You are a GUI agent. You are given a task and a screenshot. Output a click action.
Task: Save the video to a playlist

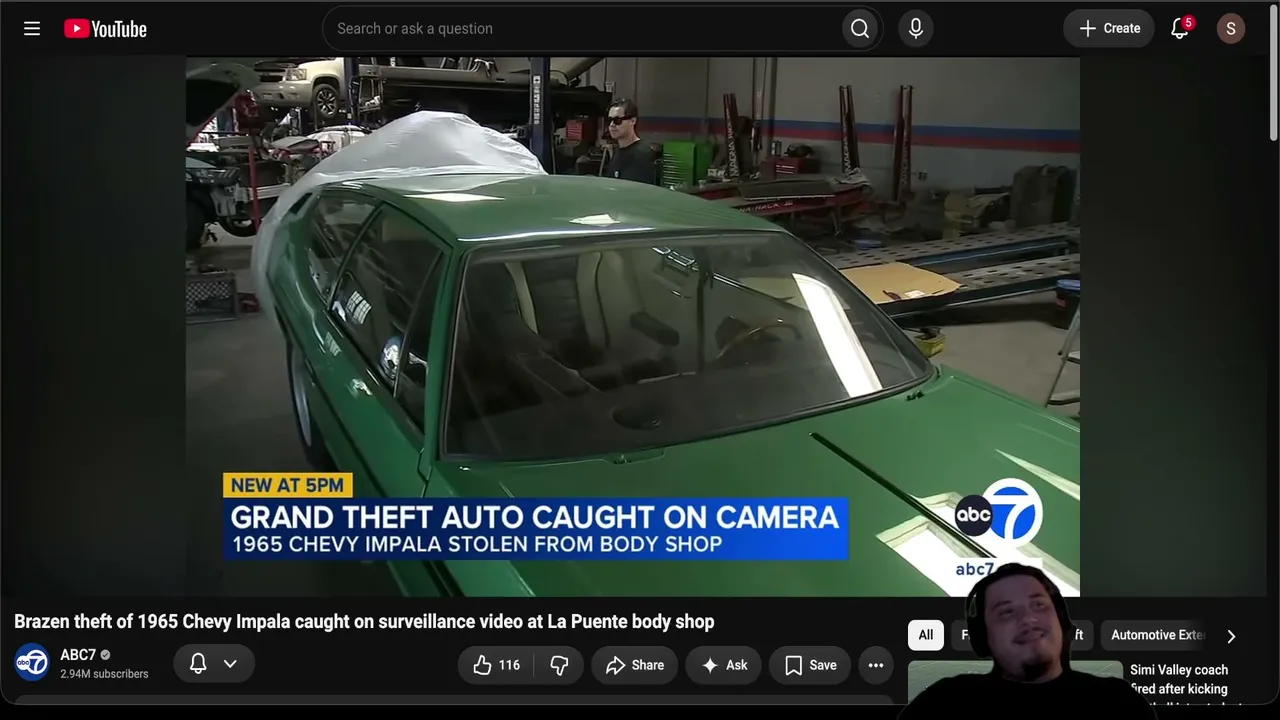tap(810, 665)
